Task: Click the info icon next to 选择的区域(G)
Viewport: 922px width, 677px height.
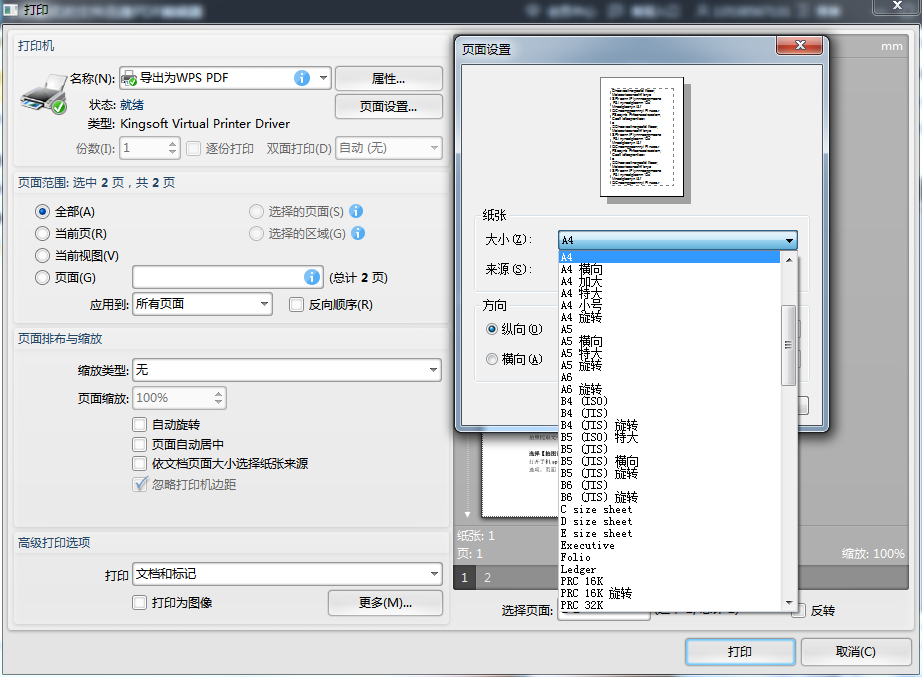Action: pos(358,233)
